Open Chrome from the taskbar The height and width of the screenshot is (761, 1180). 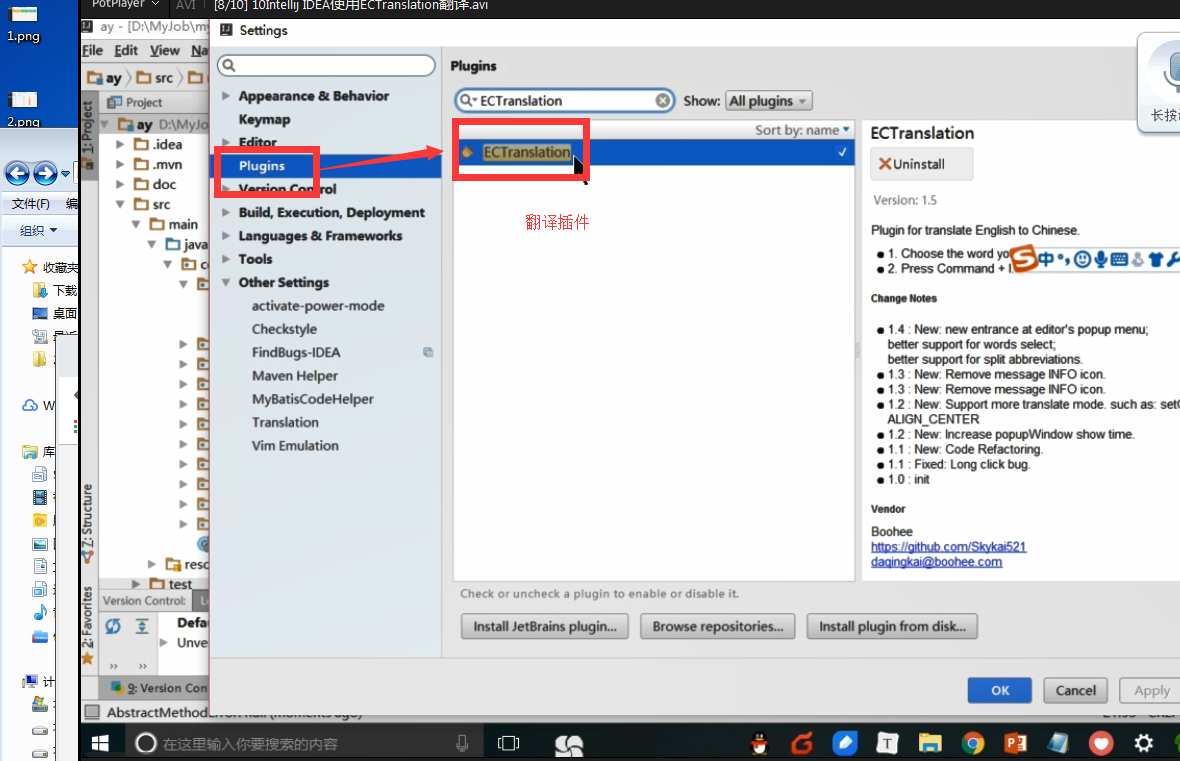coord(972,744)
